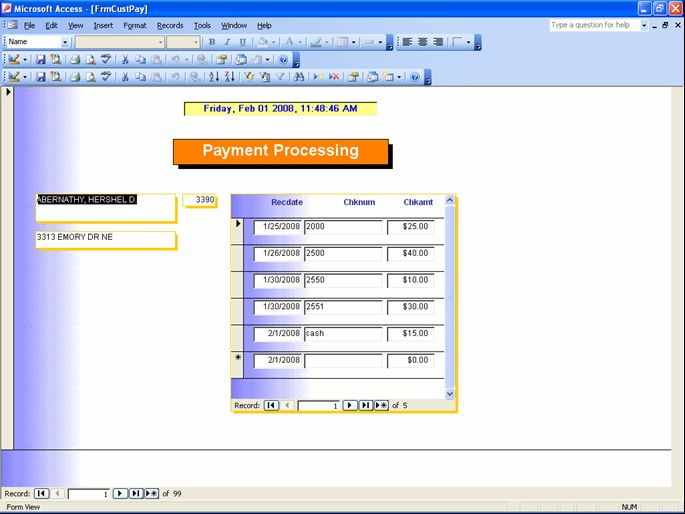The height and width of the screenshot is (514, 685).
Task: Click Cut scissors icon in bottom toolbar row
Action: [125, 77]
